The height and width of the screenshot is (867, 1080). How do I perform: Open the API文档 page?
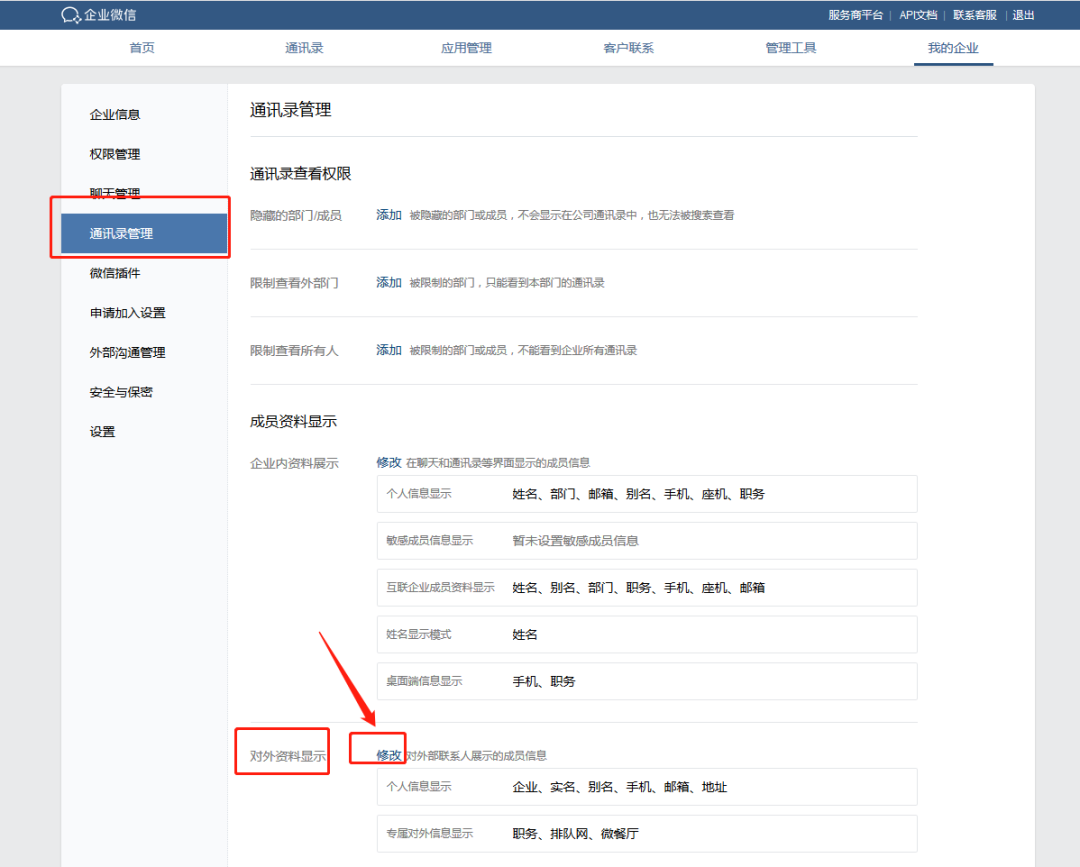coord(917,15)
